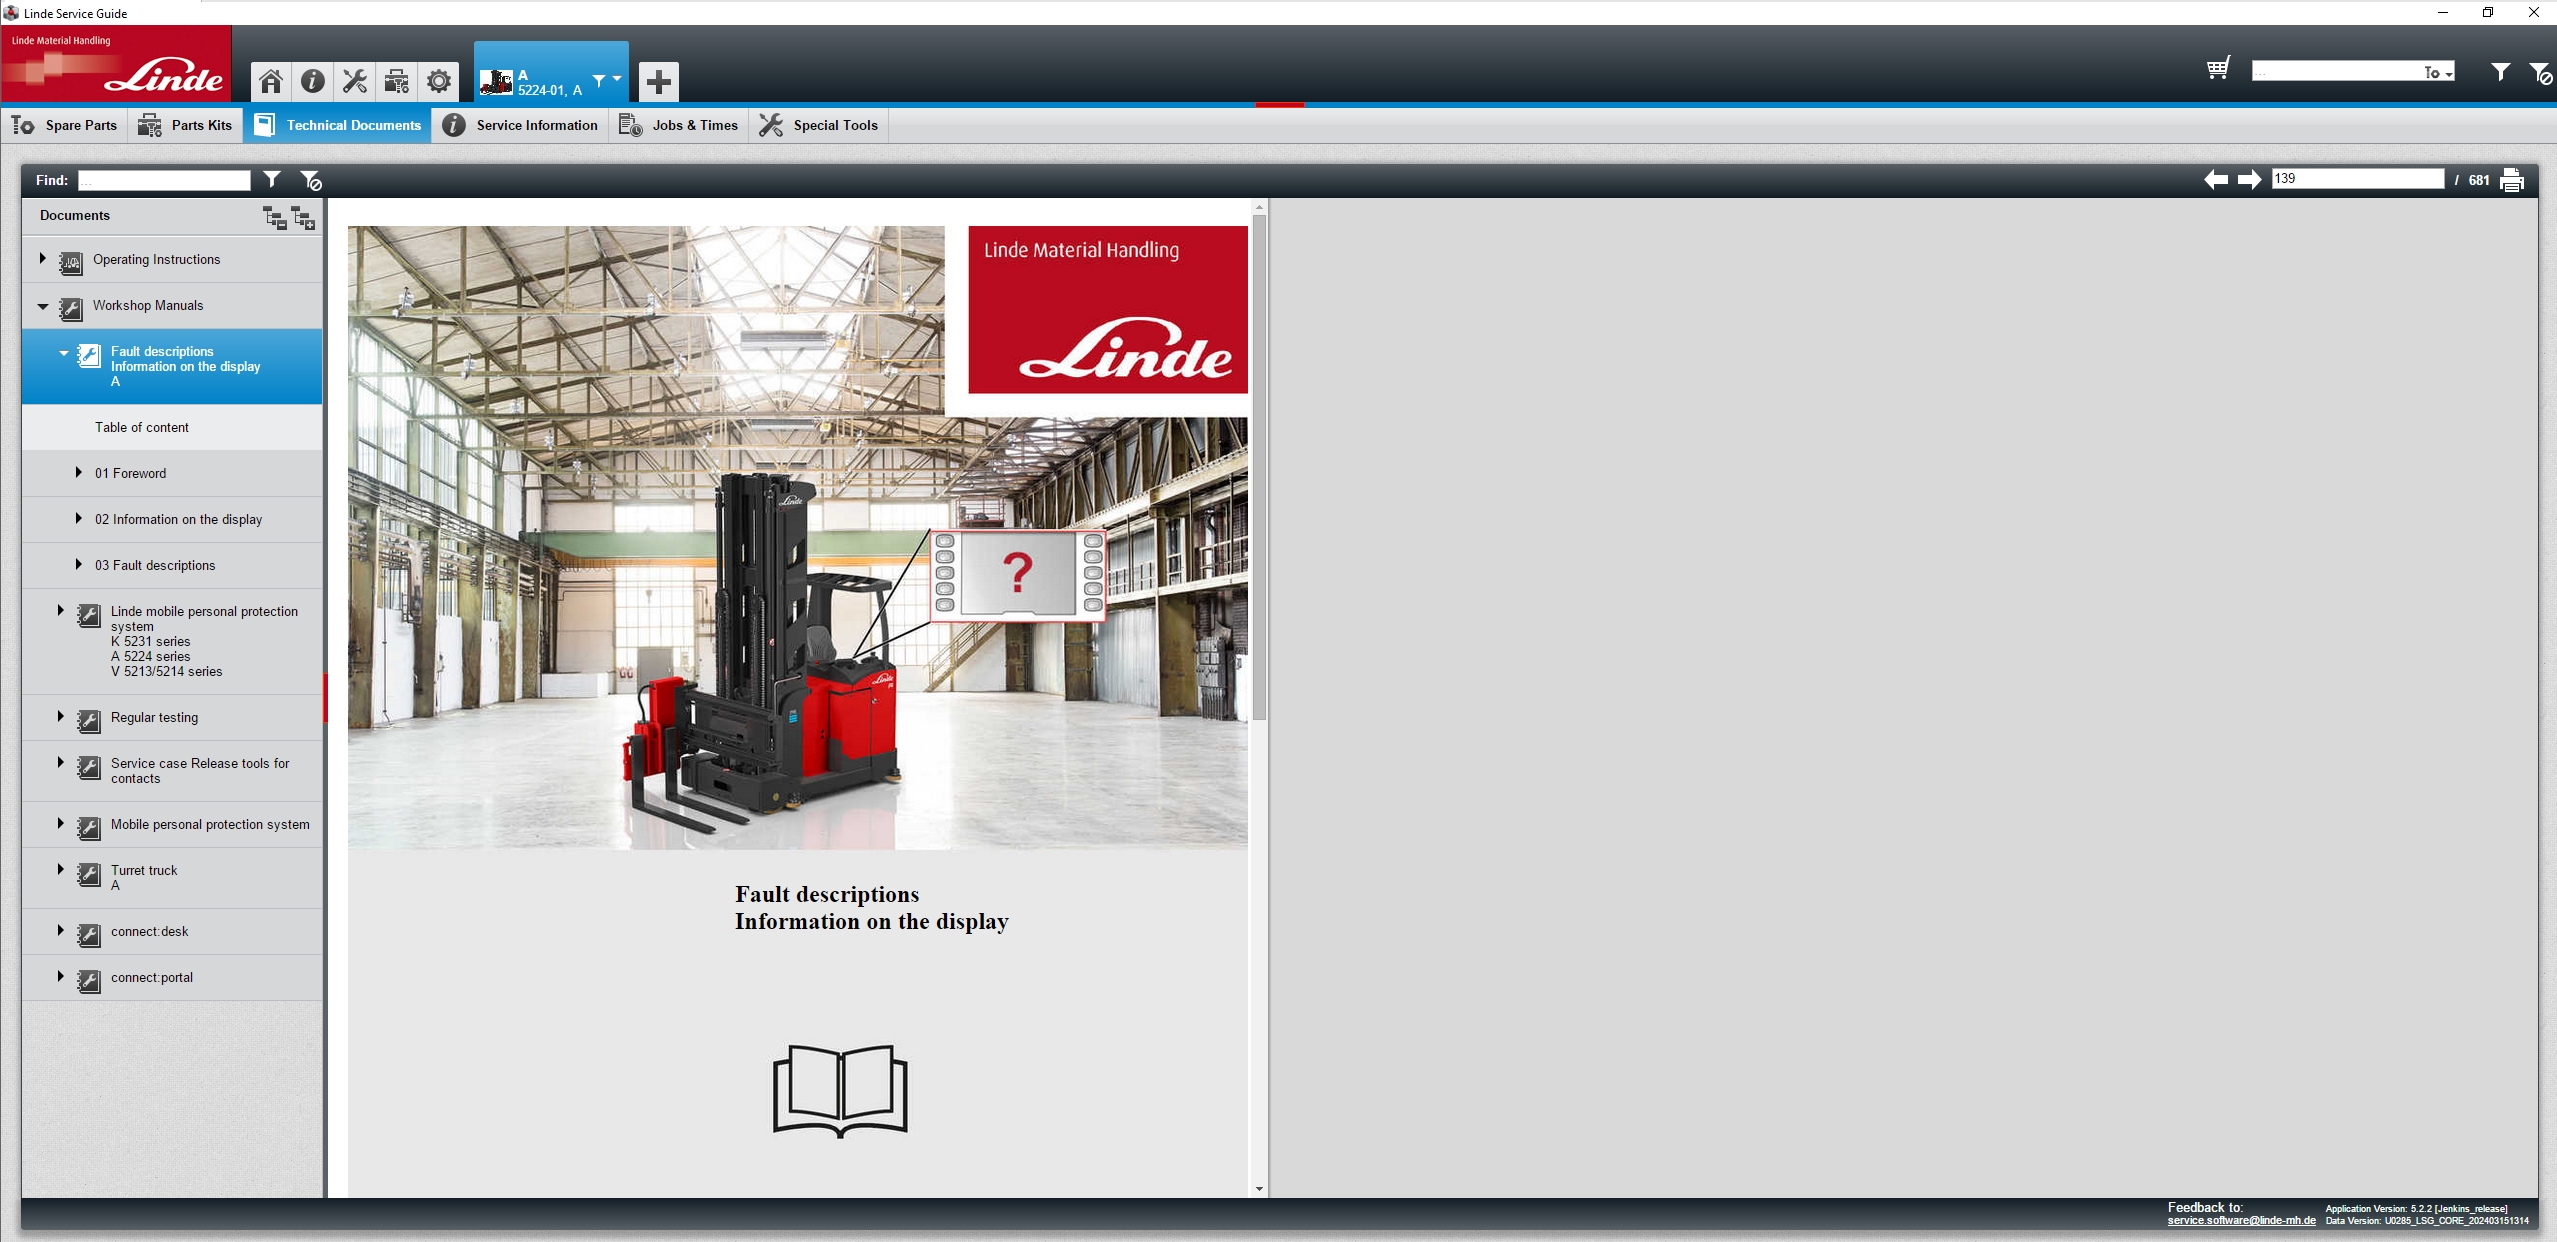Image resolution: width=2557 pixels, height=1242 pixels.
Task: Open the toolbox icon in the toolbar
Action: click(x=396, y=81)
